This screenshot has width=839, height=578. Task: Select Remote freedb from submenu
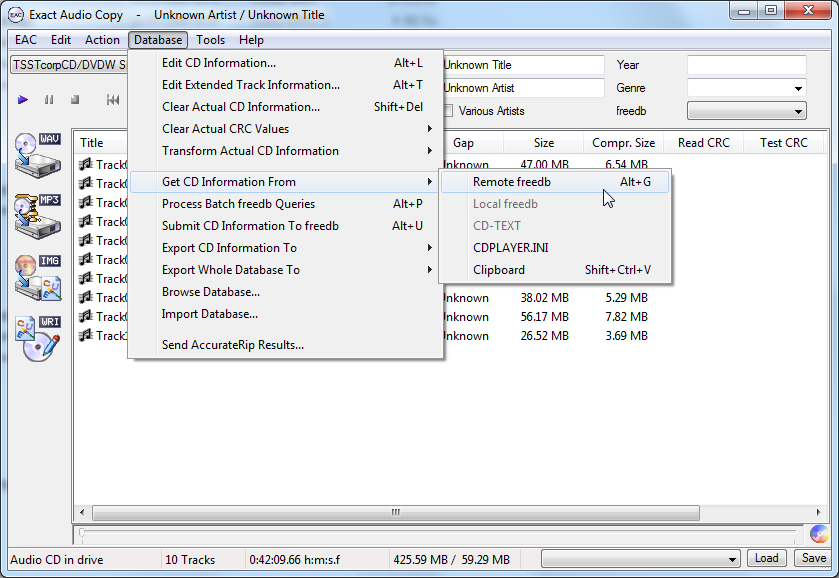pos(512,182)
